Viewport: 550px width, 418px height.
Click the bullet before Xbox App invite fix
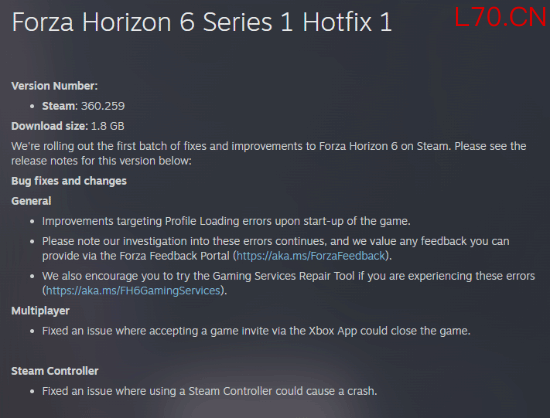tap(32, 331)
